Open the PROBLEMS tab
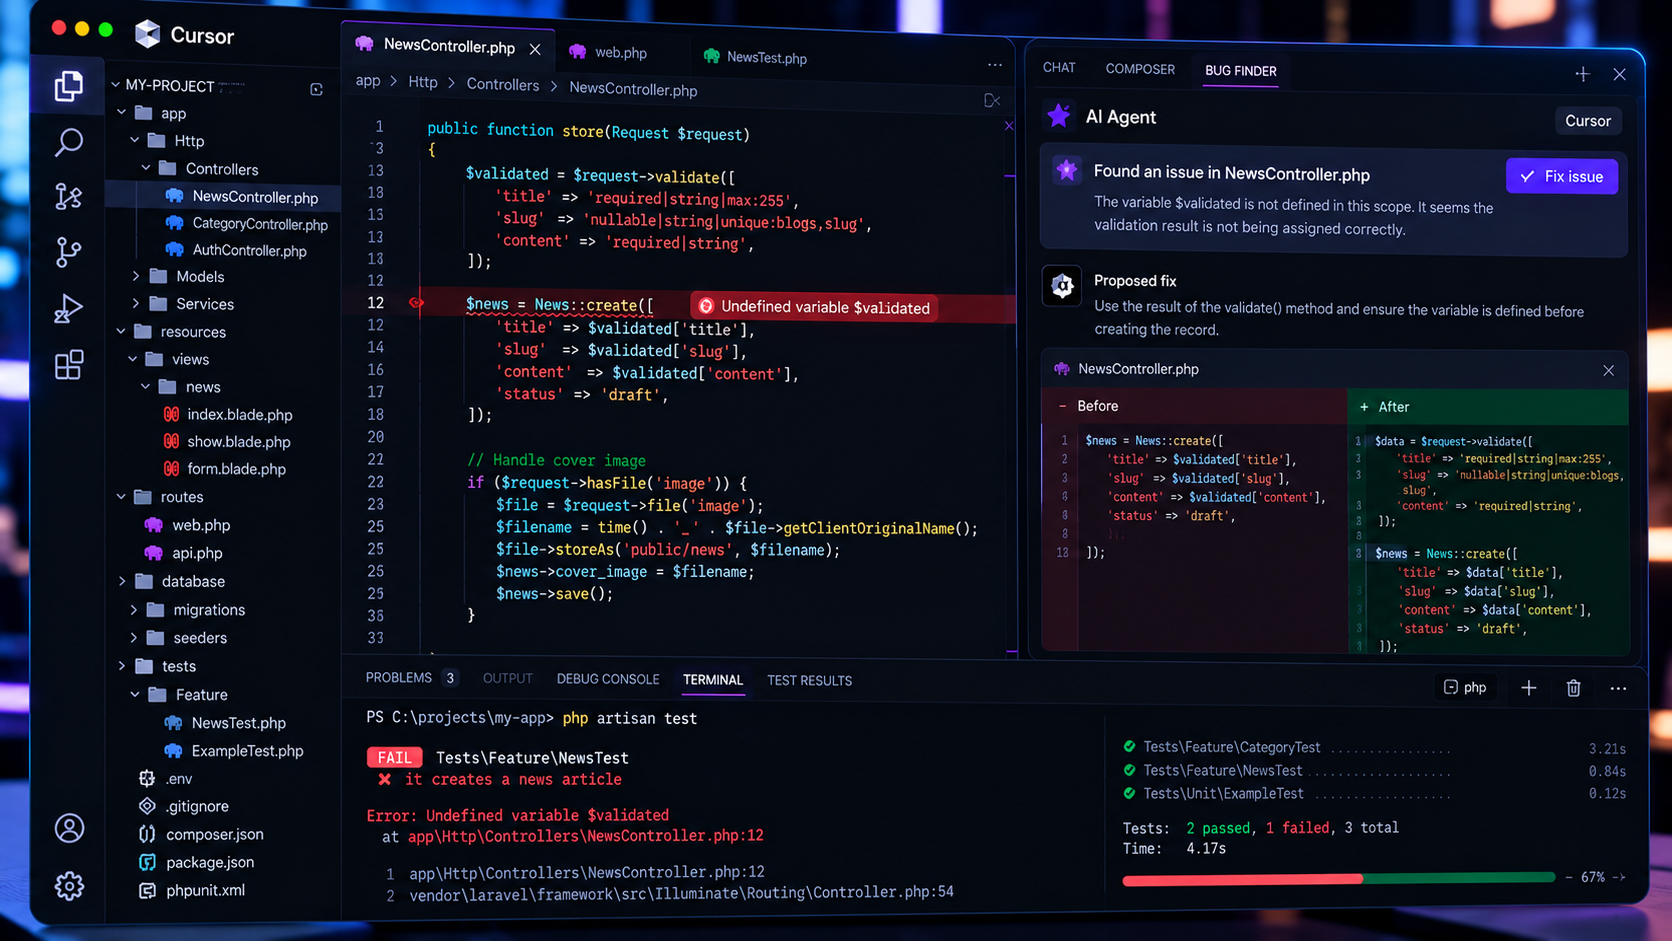Image resolution: width=1672 pixels, height=941 pixels. click(x=411, y=678)
